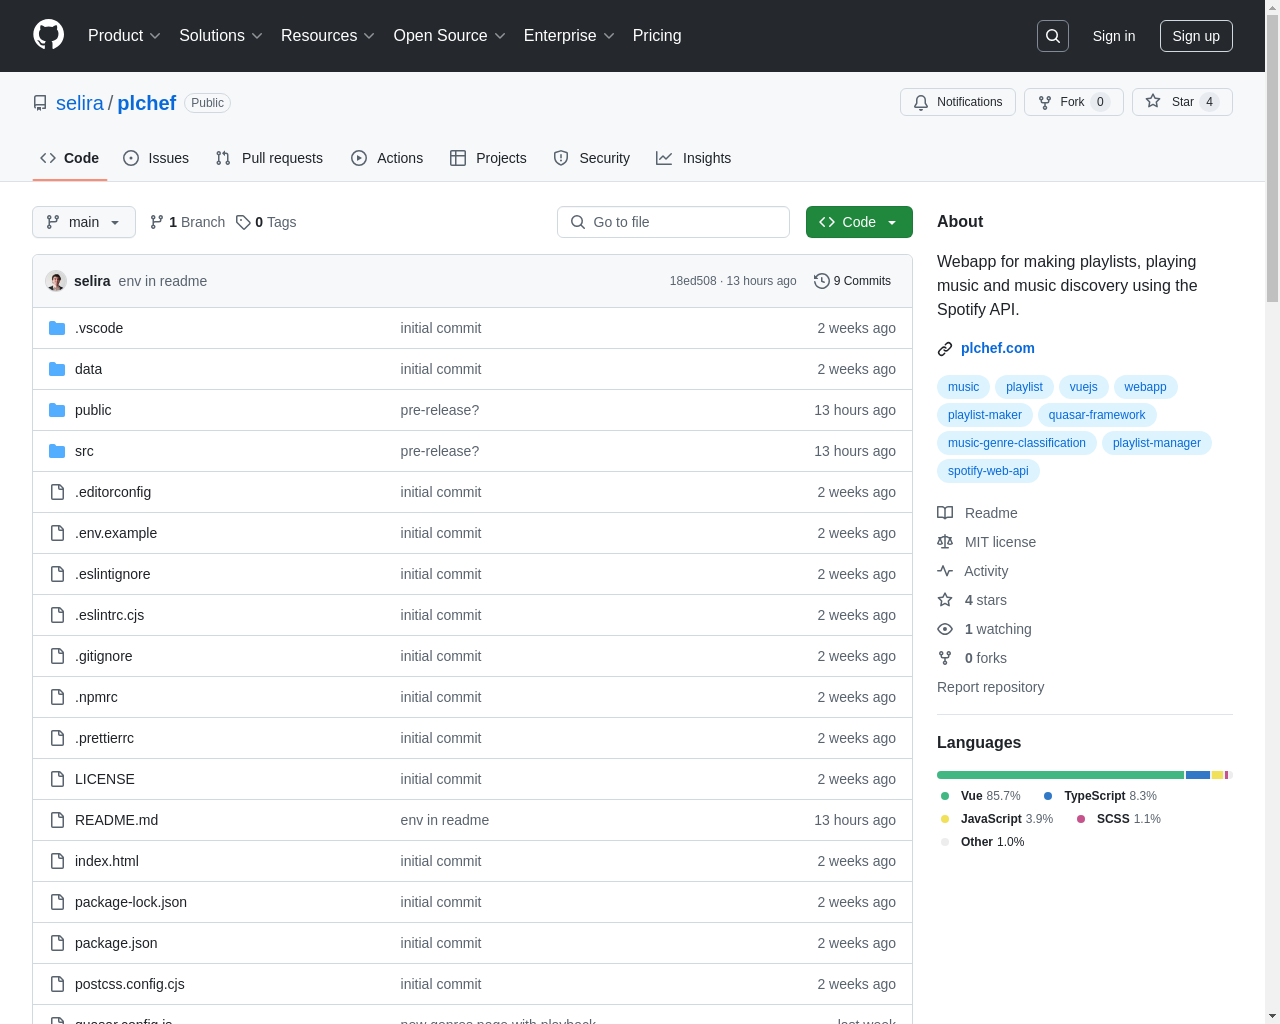Screen dimensions: 1280x1024
Task: Select the vuejs topic tag
Action: (1084, 387)
